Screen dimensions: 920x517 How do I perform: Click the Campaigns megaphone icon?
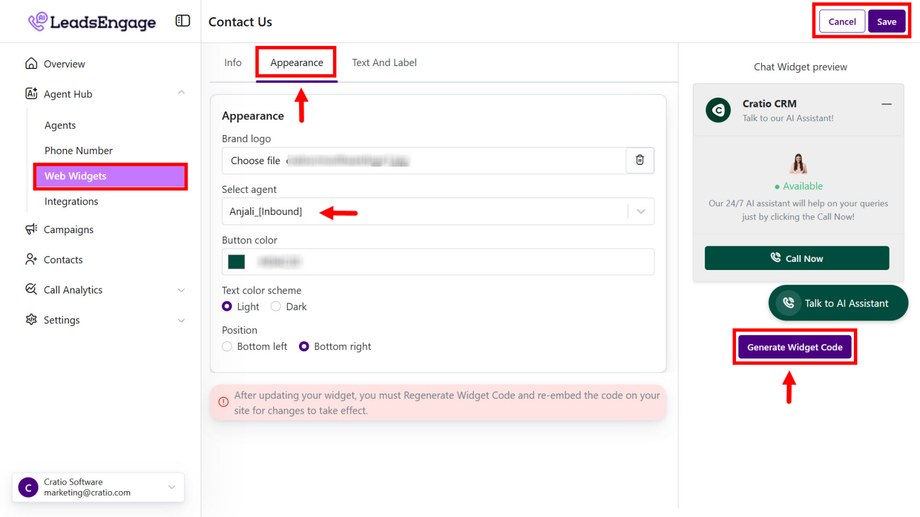coord(31,230)
